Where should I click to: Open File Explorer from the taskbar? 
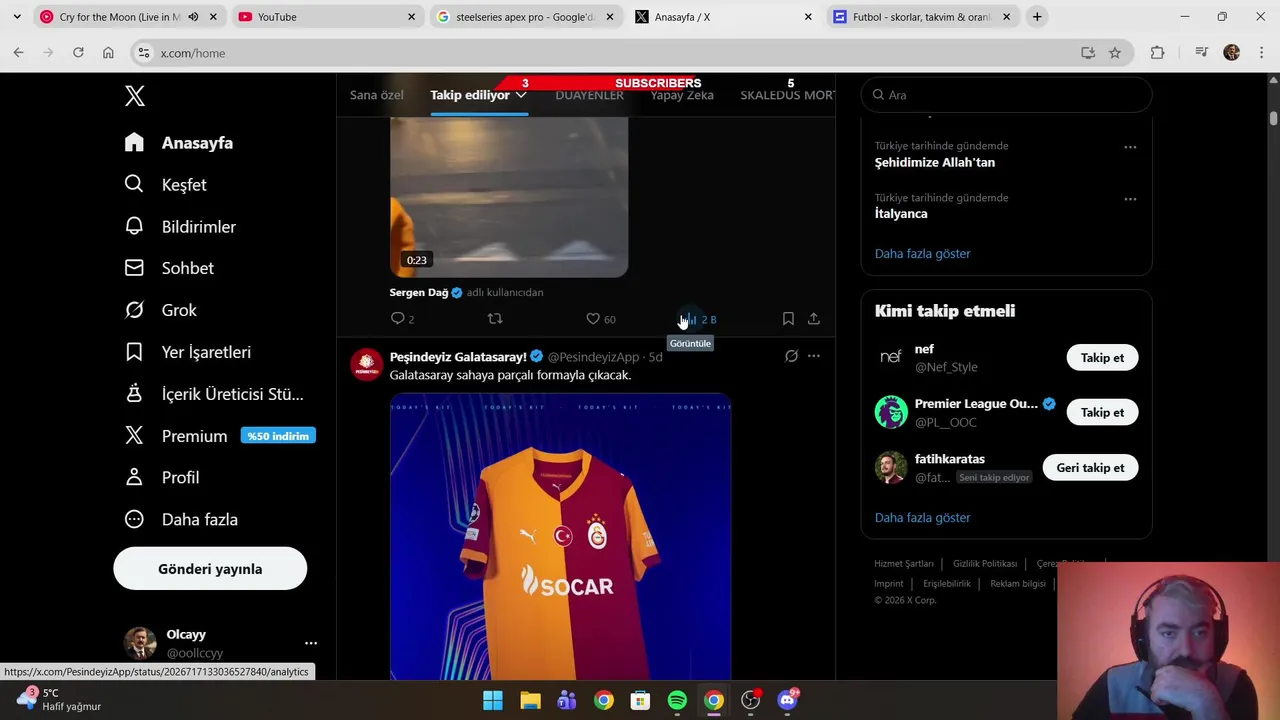pyautogui.click(x=530, y=701)
